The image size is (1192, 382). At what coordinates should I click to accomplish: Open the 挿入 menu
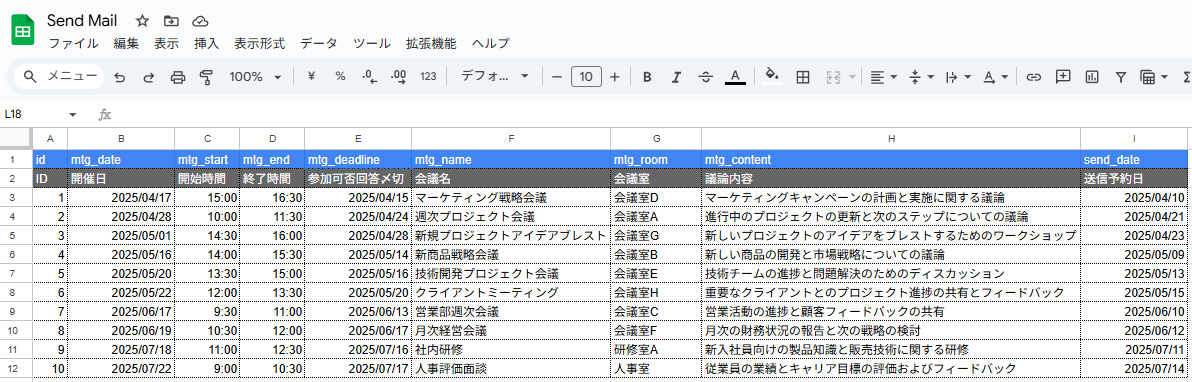click(x=207, y=43)
